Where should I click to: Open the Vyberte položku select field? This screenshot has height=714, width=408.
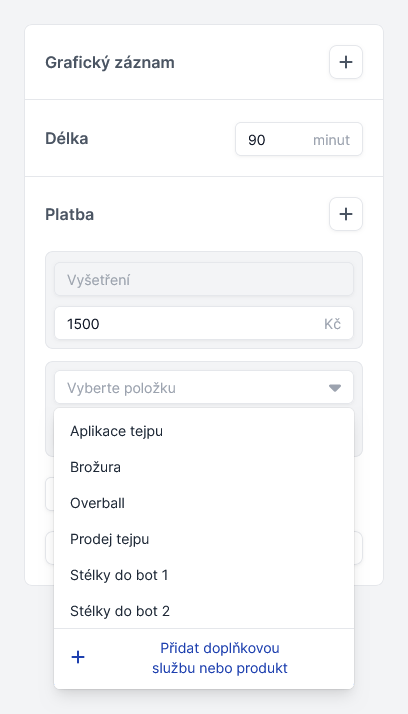pyautogui.click(x=204, y=388)
